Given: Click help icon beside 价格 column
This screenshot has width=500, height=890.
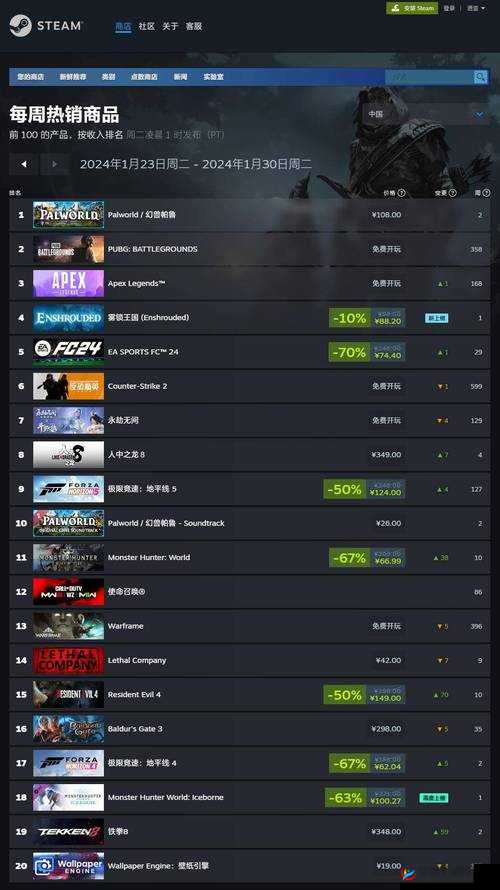Looking at the screenshot, I should 402,193.
